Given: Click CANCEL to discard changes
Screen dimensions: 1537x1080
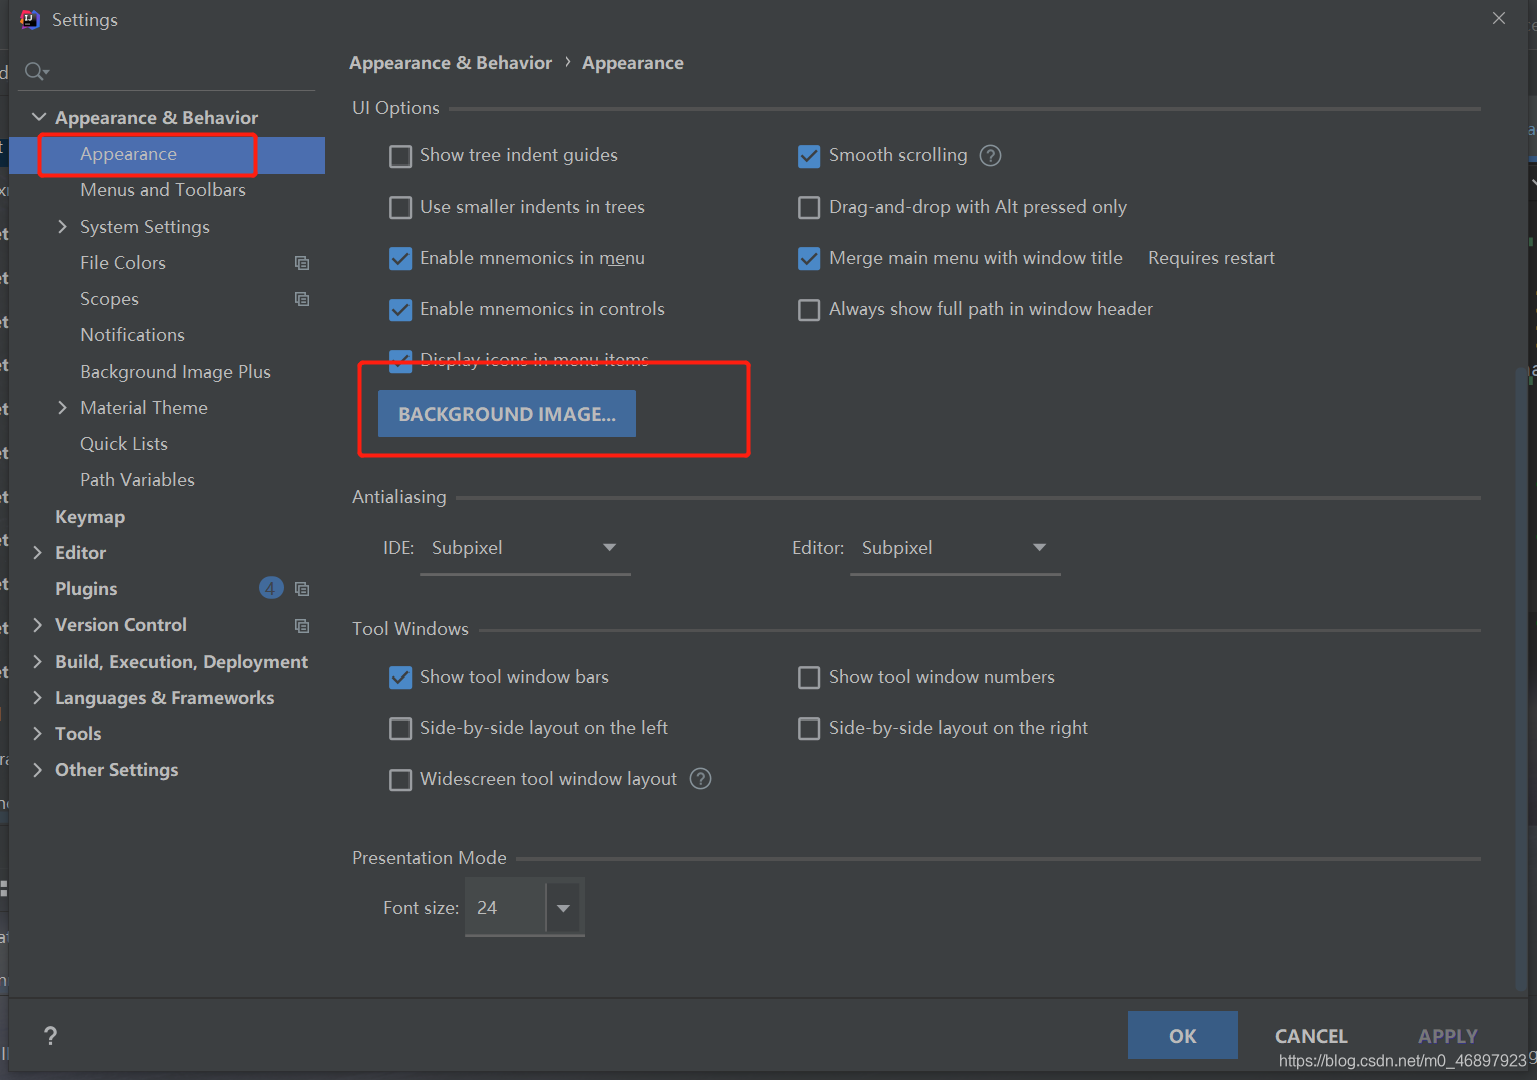Looking at the screenshot, I should click(x=1311, y=1036).
